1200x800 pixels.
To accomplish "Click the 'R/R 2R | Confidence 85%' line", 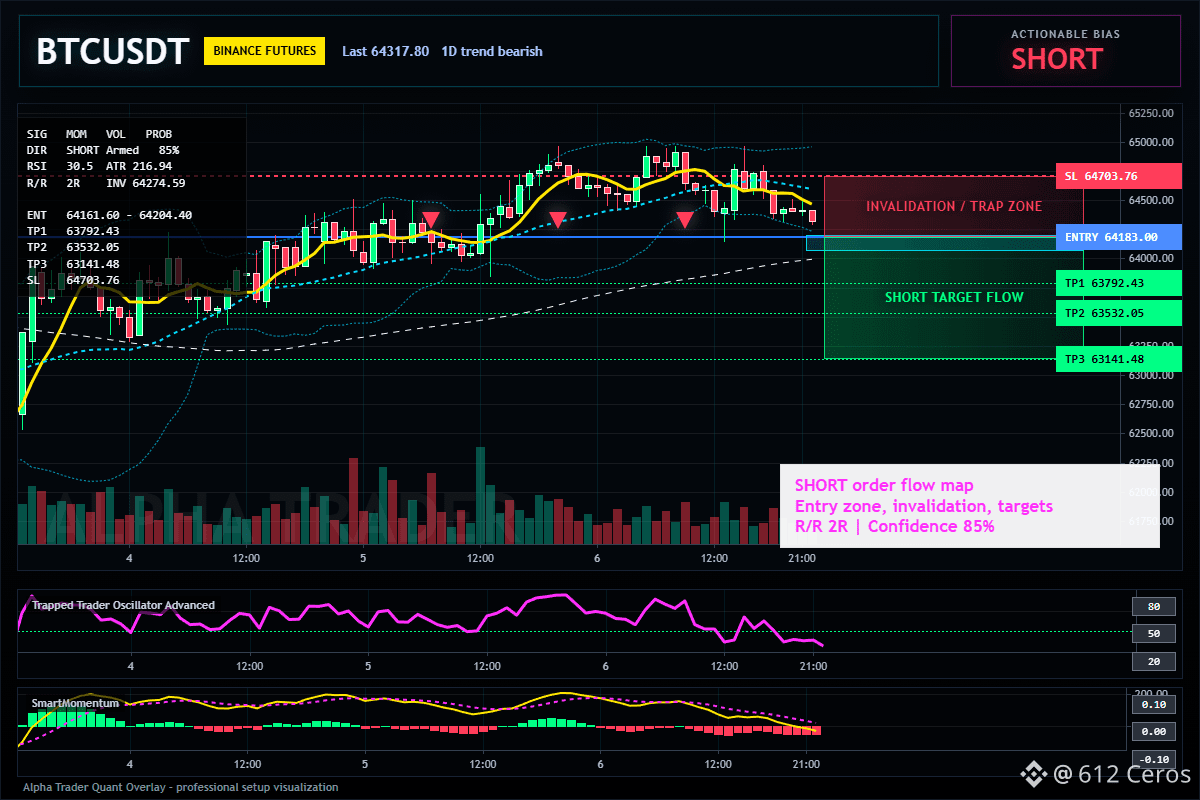I will 895,526.
